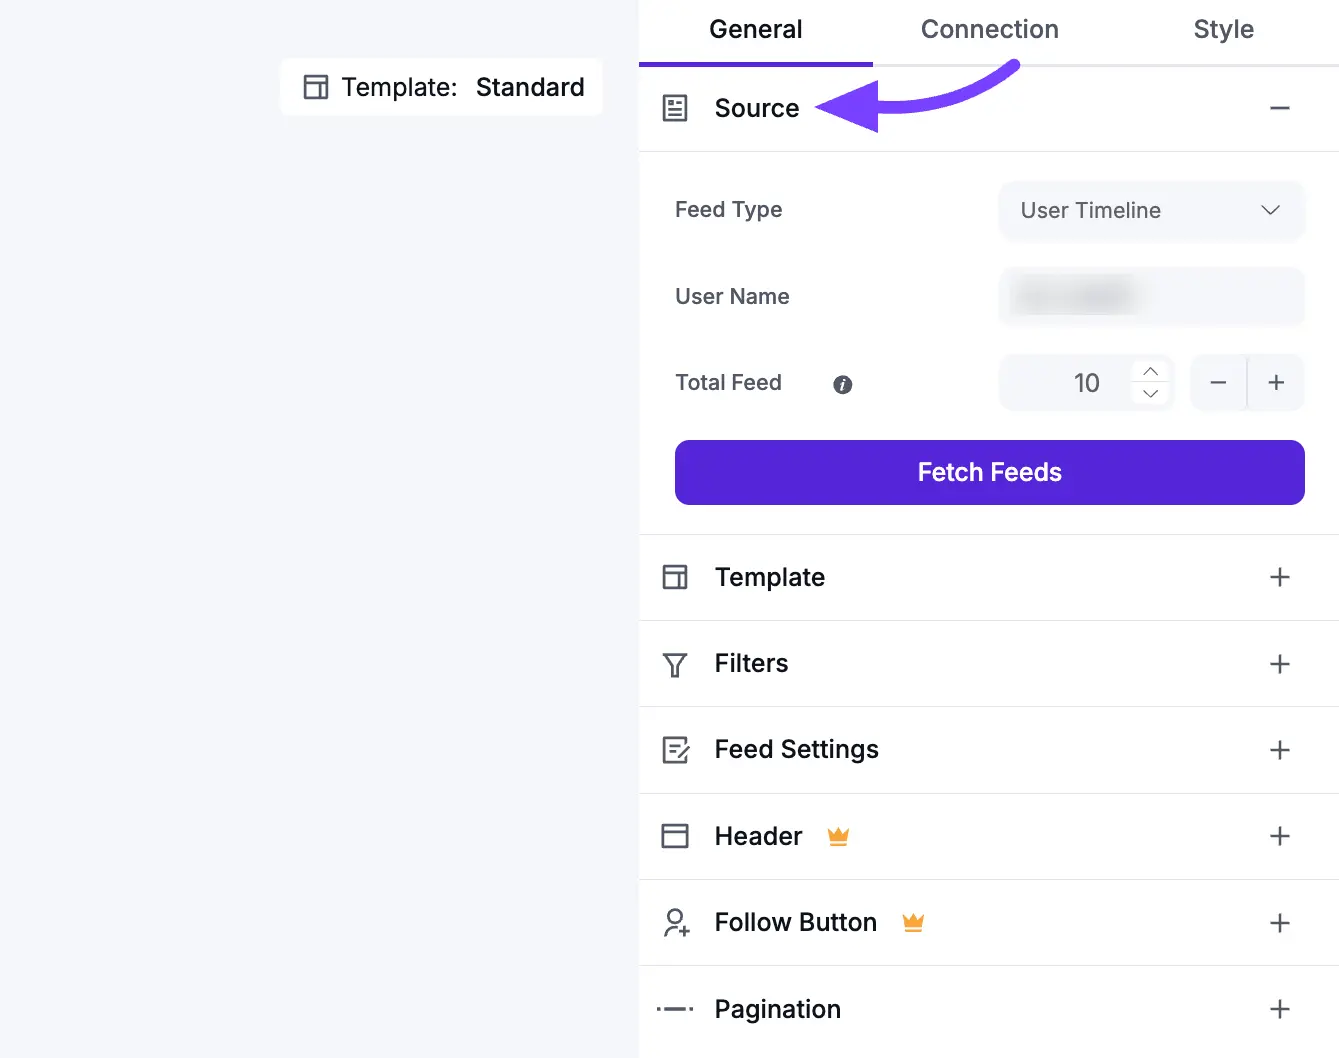This screenshot has width=1339, height=1058.
Task: Click the Template: Standard button
Action: click(x=442, y=87)
